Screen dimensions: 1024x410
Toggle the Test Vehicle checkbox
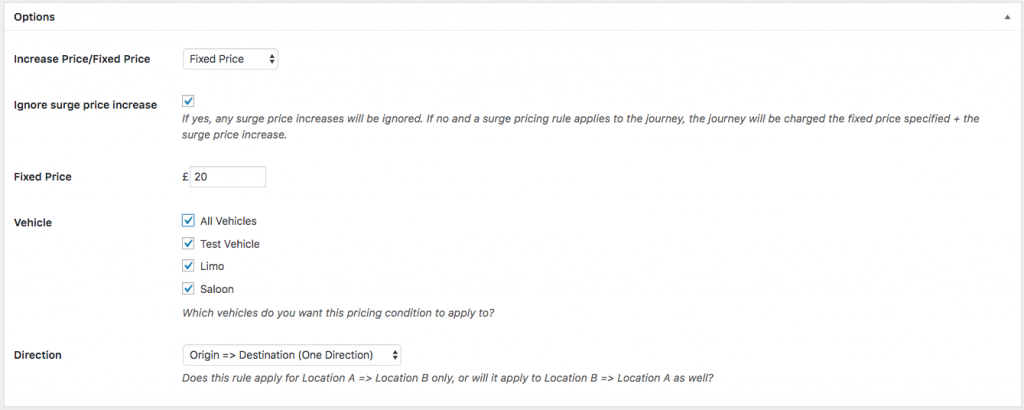pyautogui.click(x=188, y=244)
